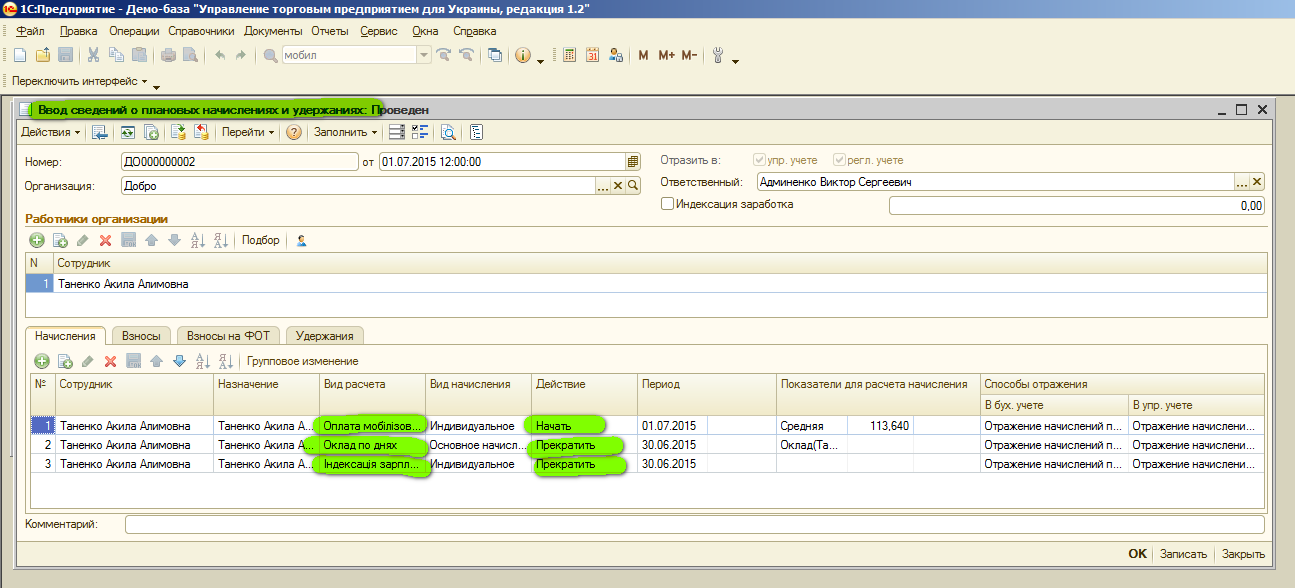Screen dimensions: 1295x588
Task: Open the Организация record with the magnifier button
Action: [x=633, y=185]
